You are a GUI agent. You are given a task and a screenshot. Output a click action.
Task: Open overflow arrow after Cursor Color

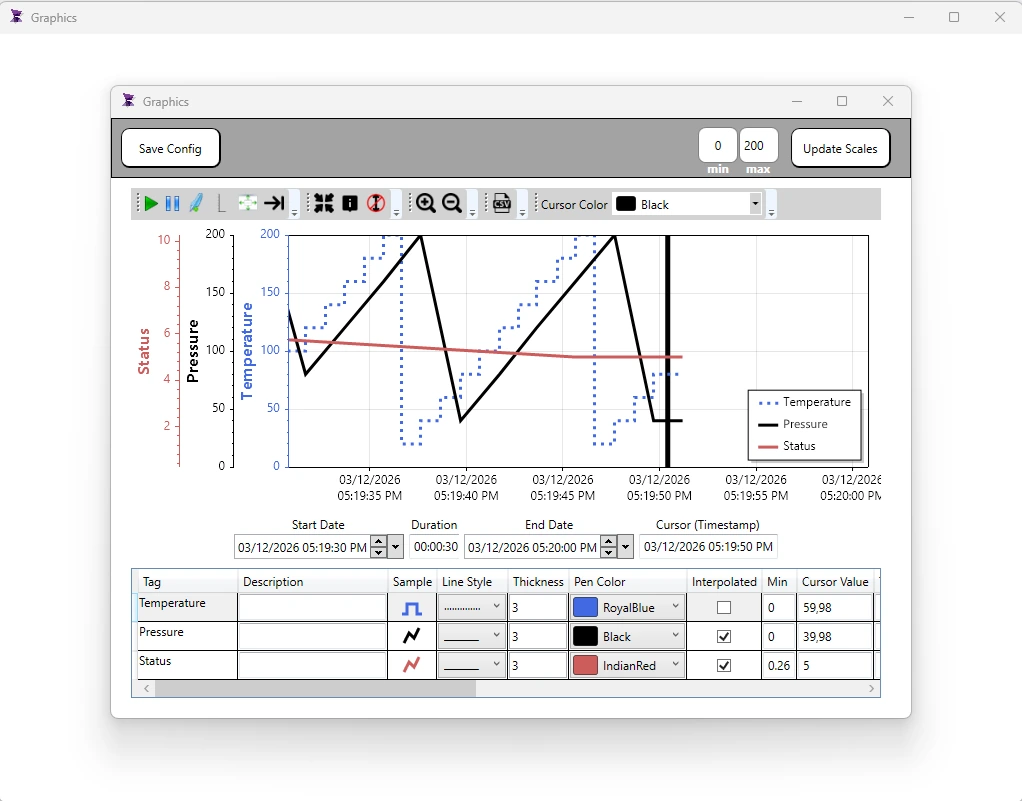(772, 212)
